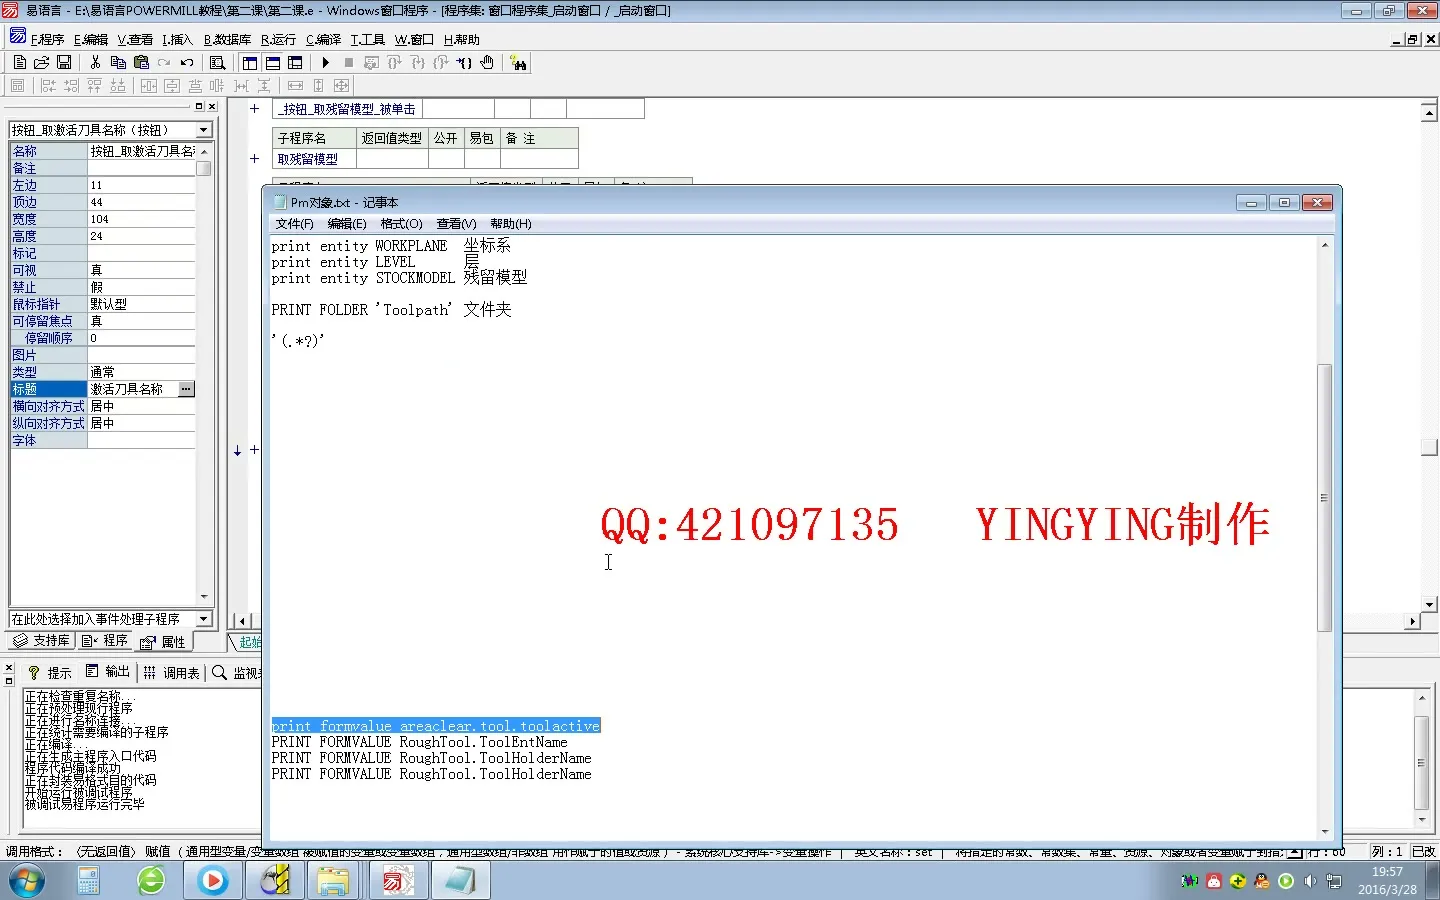Open the event handler subroutine dropdown
1440x900 pixels.
tap(203, 618)
